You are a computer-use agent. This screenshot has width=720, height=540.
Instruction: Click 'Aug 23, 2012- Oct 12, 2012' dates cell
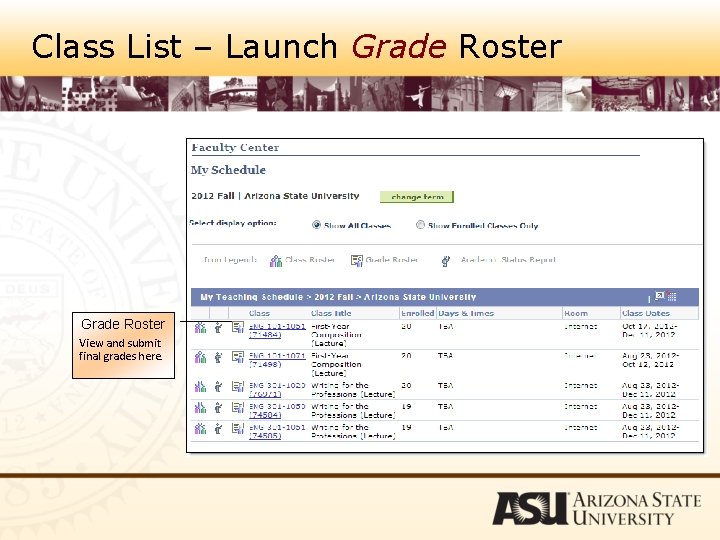pyautogui.click(x=650, y=360)
